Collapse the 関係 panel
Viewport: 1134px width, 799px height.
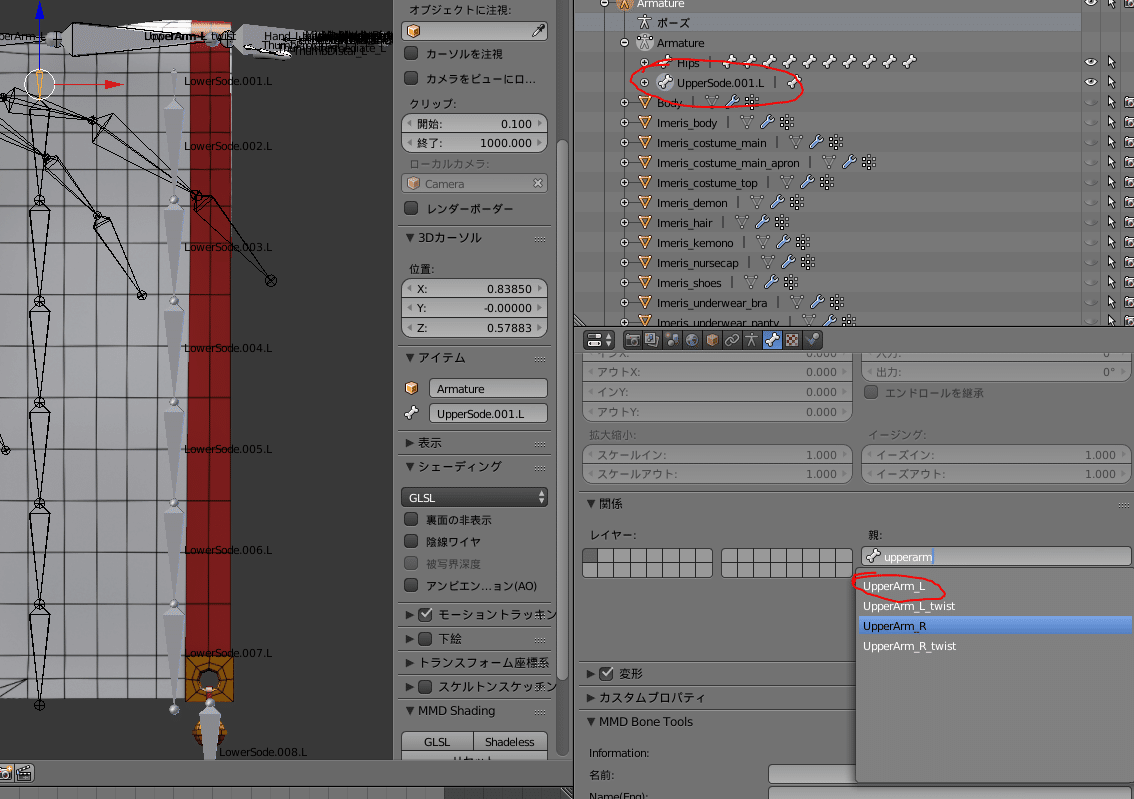point(591,503)
